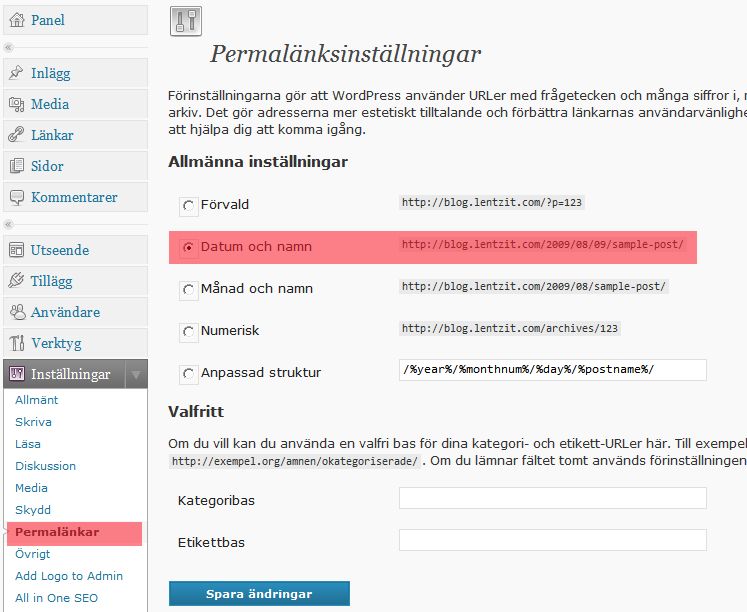Open the All in One SEO submenu item
Viewport: 747px width, 612px height.
[56, 598]
